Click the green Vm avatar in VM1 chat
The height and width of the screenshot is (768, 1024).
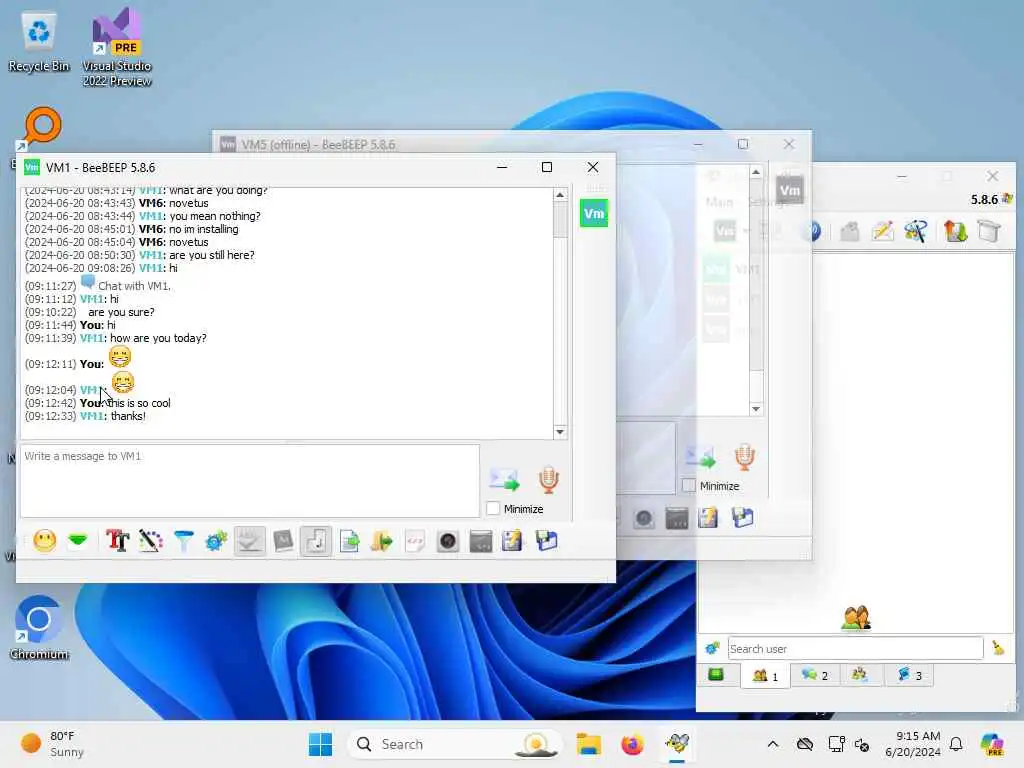pos(594,213)
